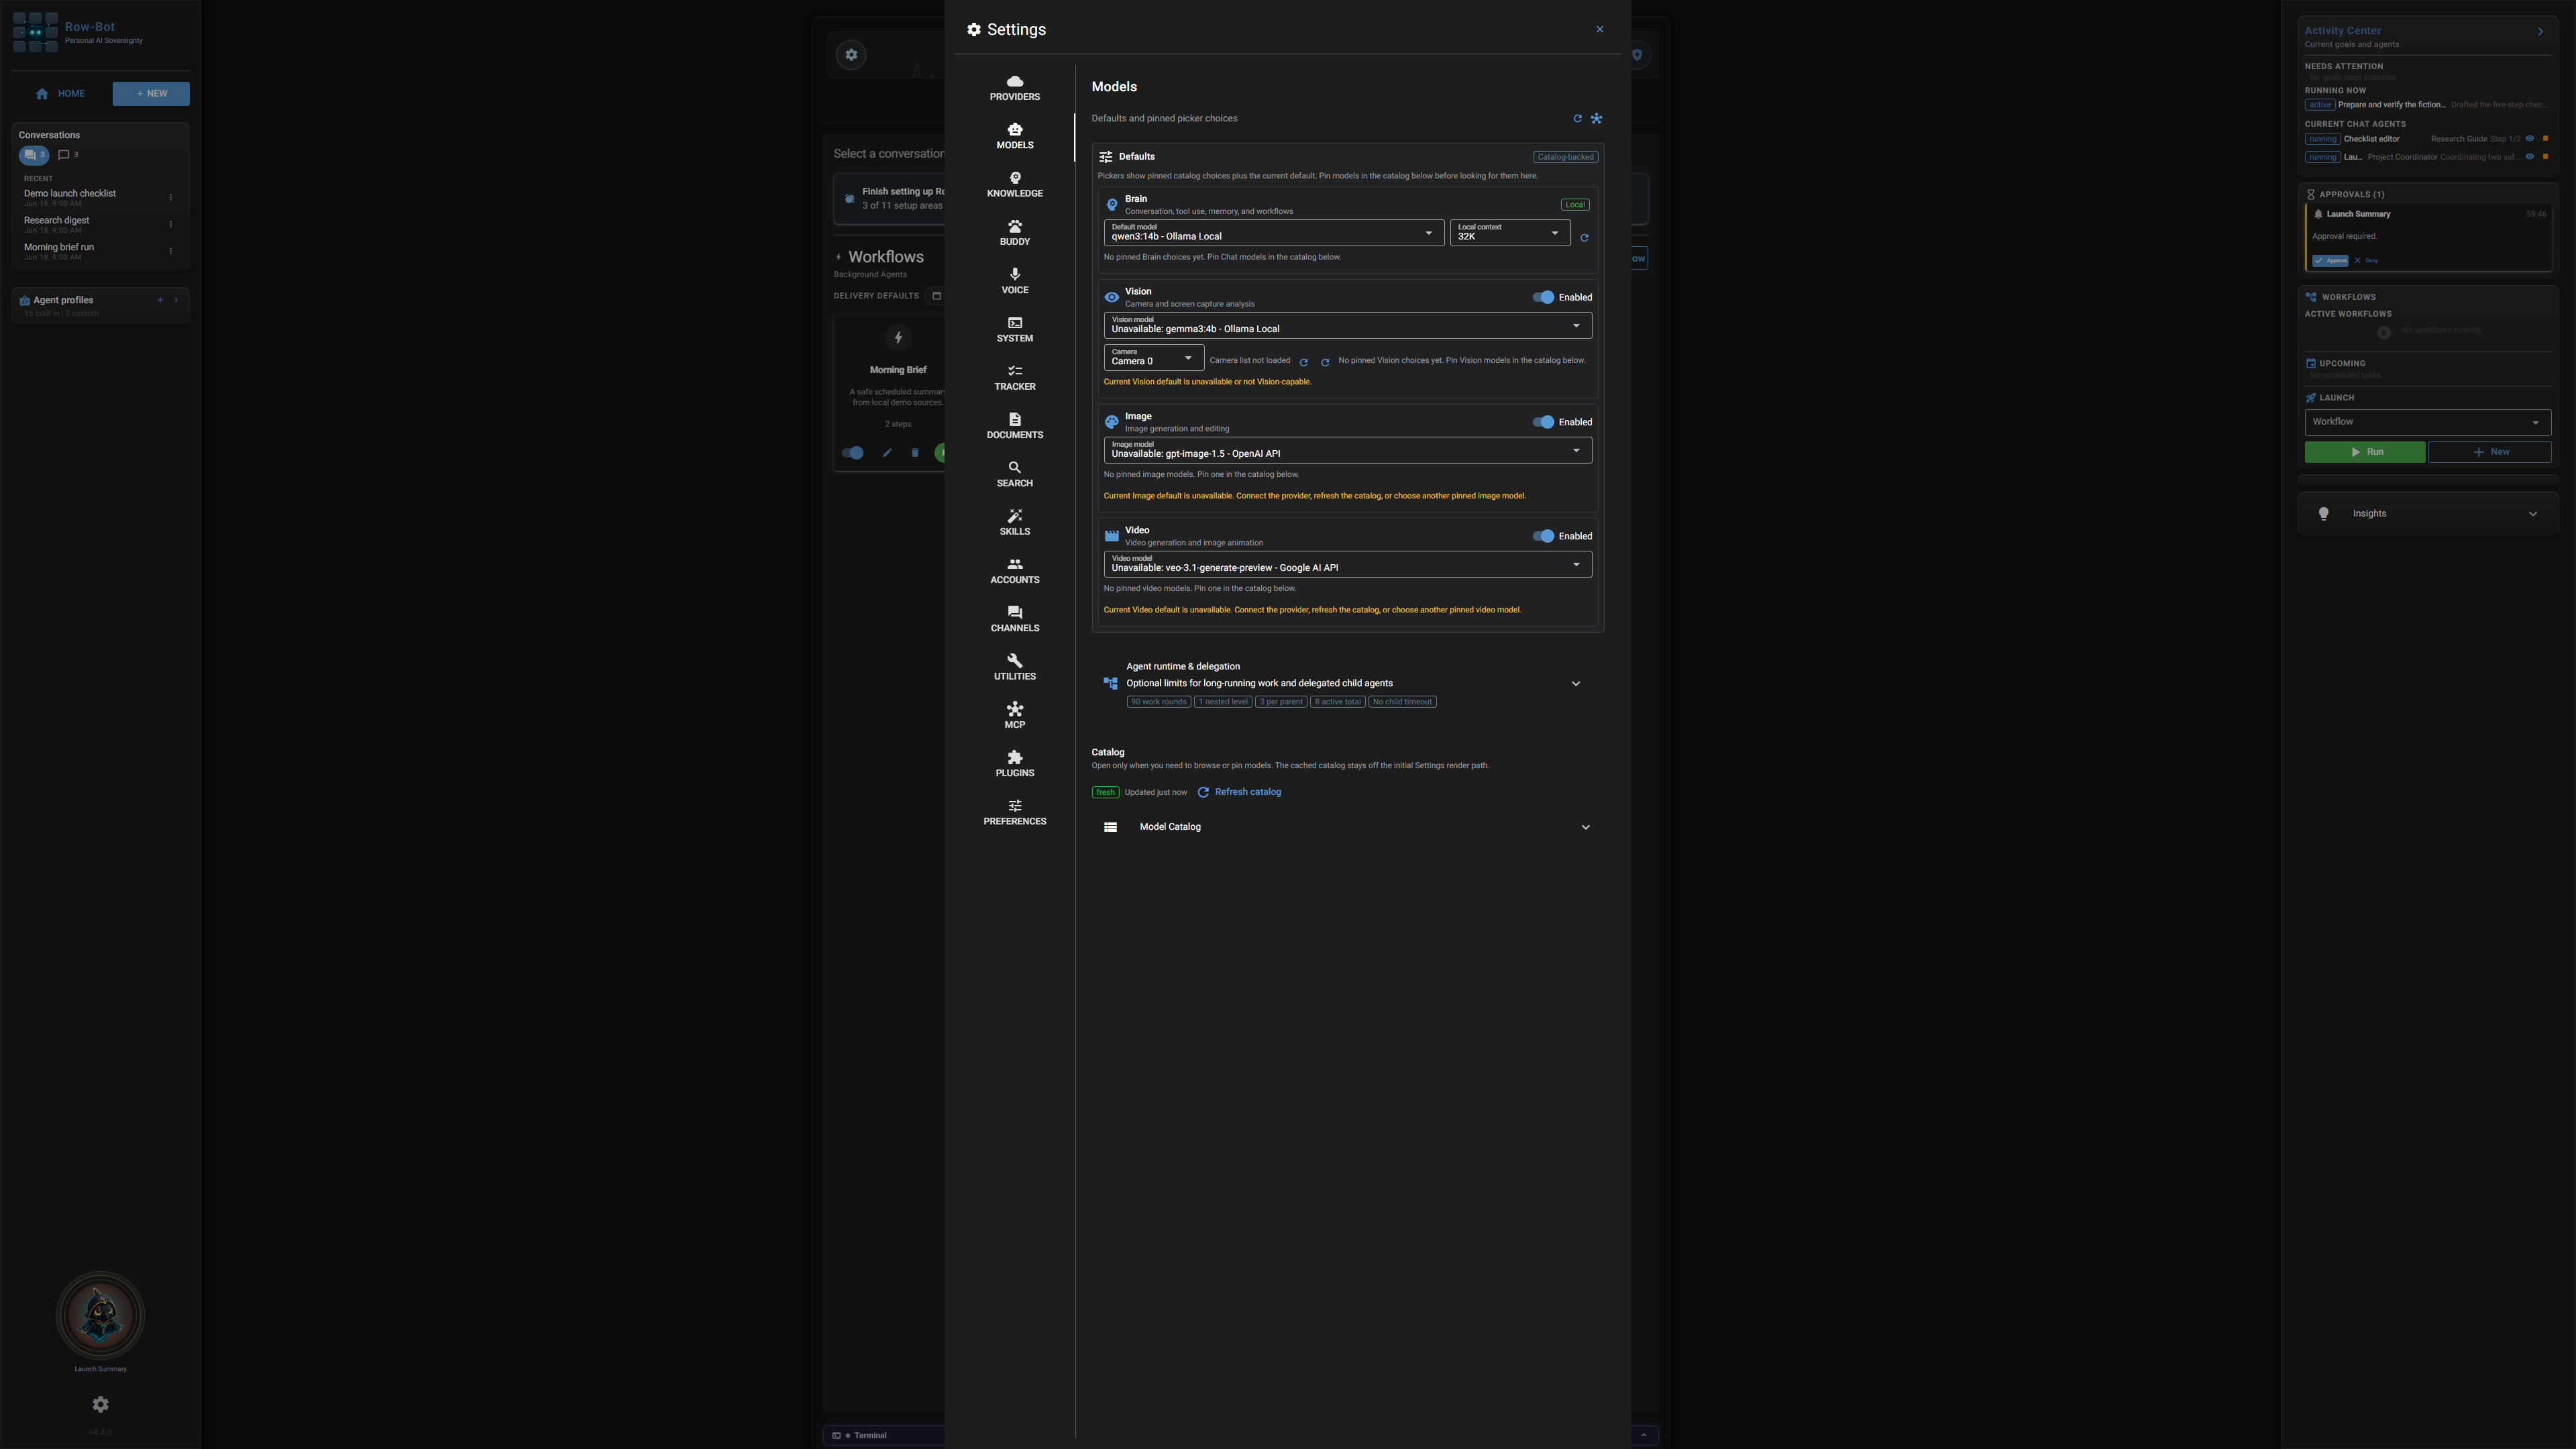Click the Catalog-backed badge

[x=1565, y=157]
